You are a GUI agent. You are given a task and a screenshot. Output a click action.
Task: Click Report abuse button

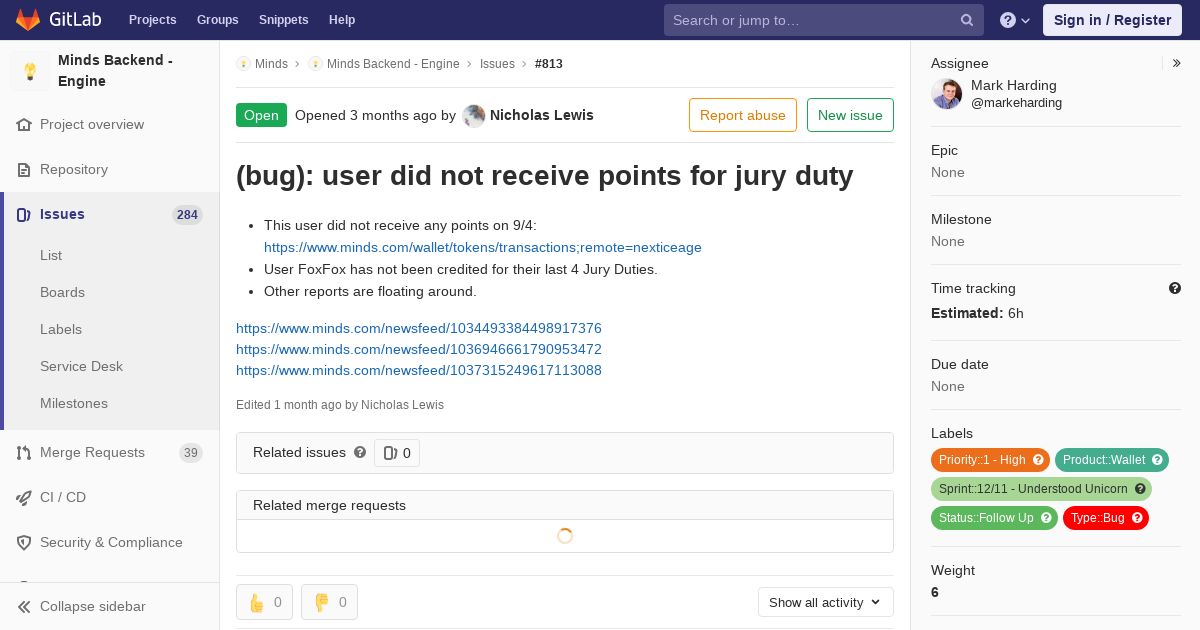pos(743,115)
